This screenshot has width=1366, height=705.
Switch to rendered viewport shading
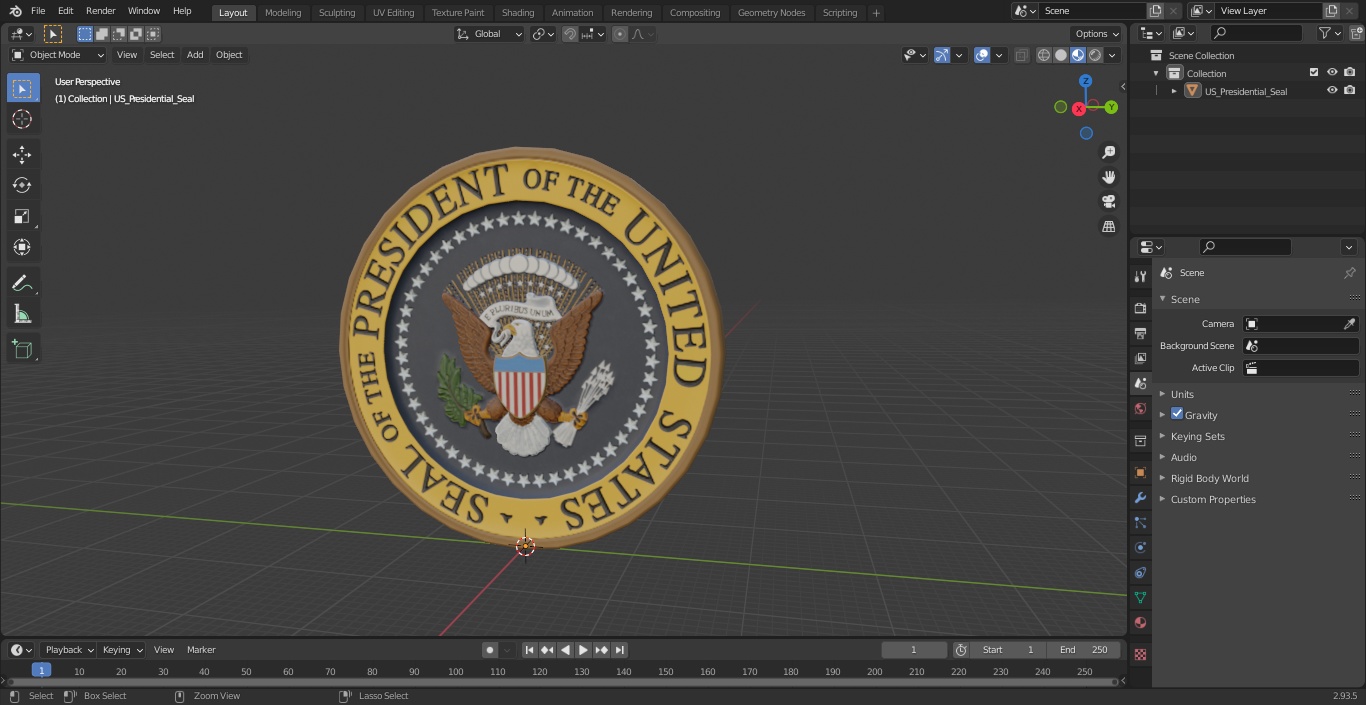[1095, 55]
